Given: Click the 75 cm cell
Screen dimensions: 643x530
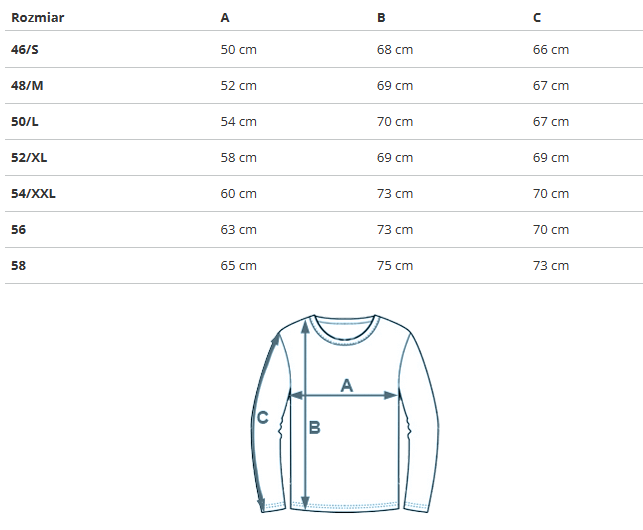Looking at the screenshot, I should 395,265.
